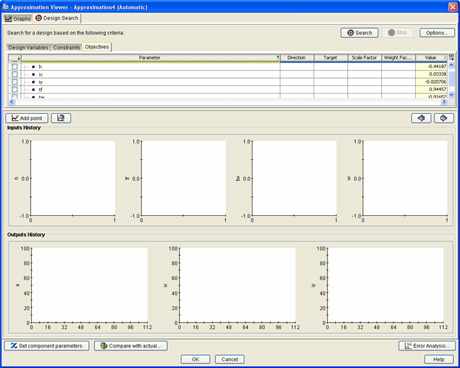The height and width of the screenshot is (368, 460).
Task: Click Compare with actual button
Action: [131, 346]
